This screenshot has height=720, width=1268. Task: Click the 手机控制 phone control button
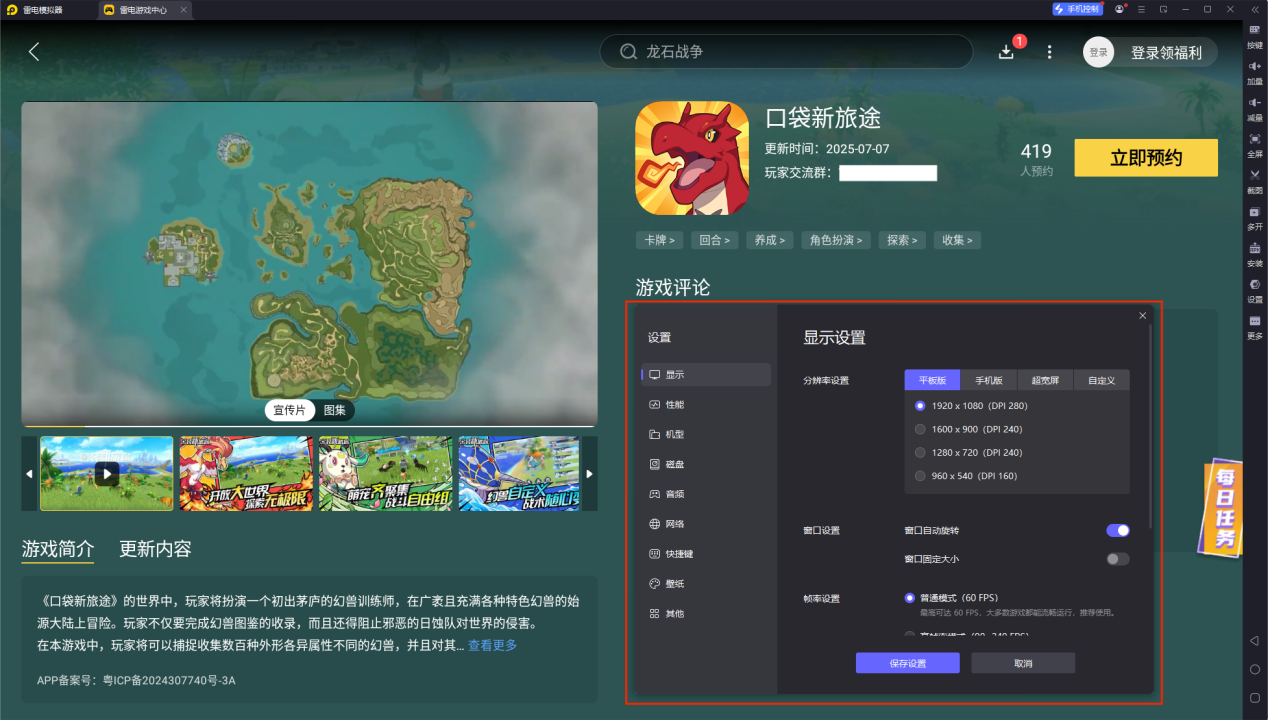point(1077,9)
